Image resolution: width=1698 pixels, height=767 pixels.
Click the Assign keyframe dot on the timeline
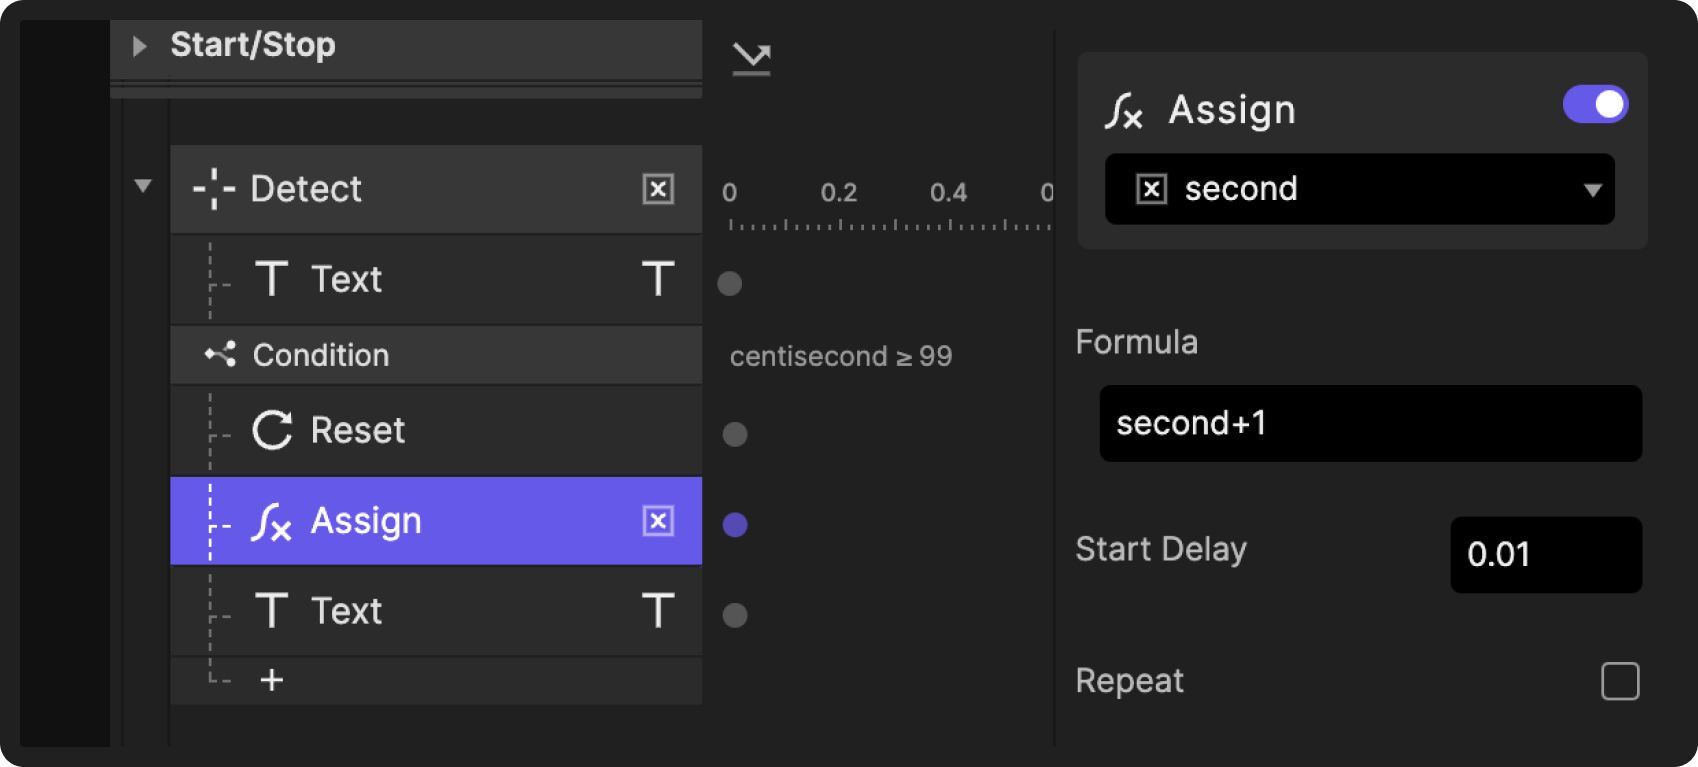pyautogui.click(x=735, y=524)
